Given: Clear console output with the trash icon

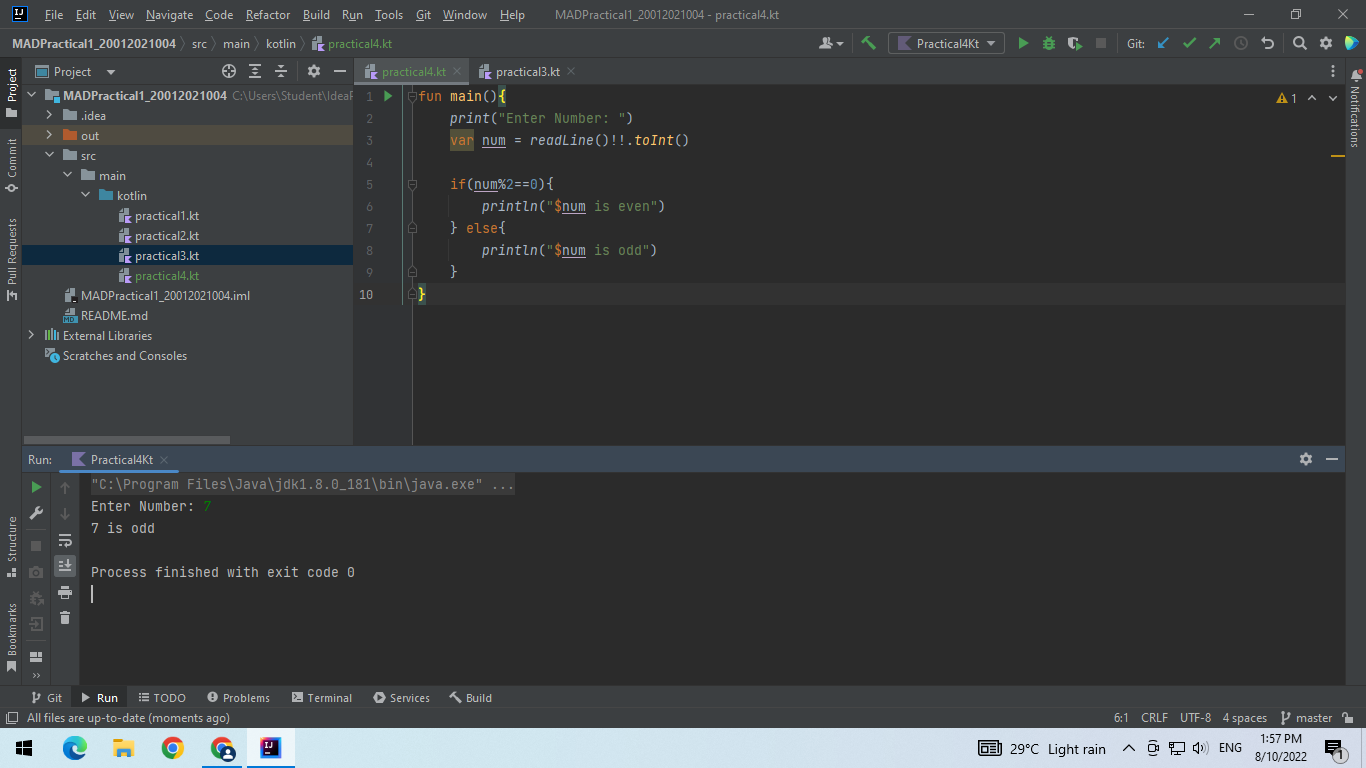Looking at the screenshot, I should click(65, 619).
